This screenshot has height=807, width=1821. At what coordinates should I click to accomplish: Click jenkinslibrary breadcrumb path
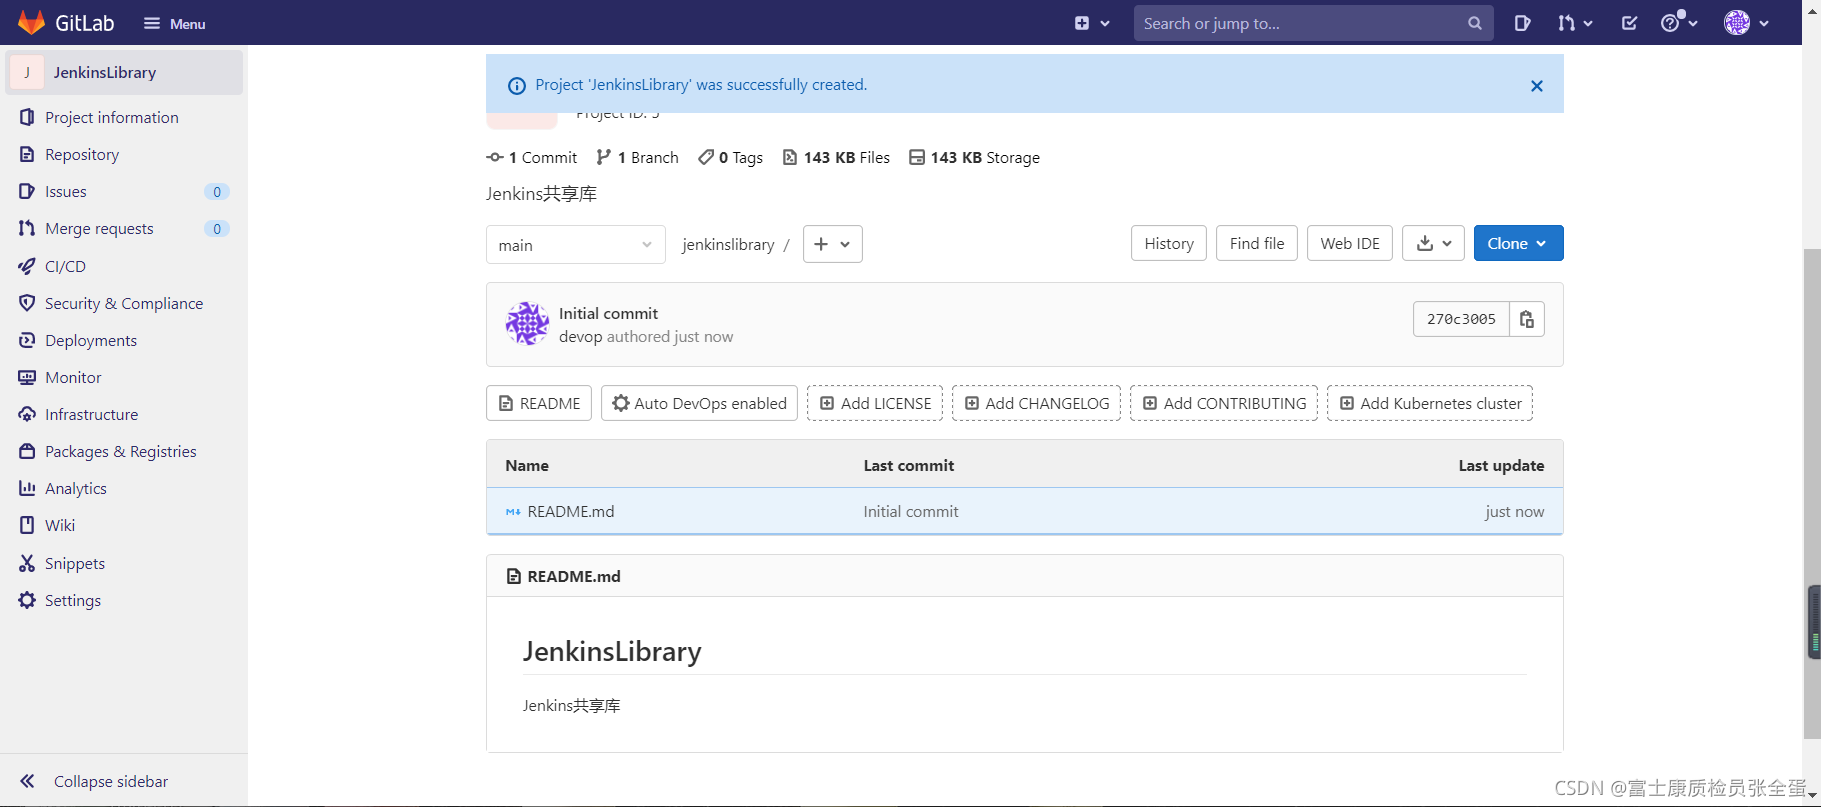[x=728, y=245]
